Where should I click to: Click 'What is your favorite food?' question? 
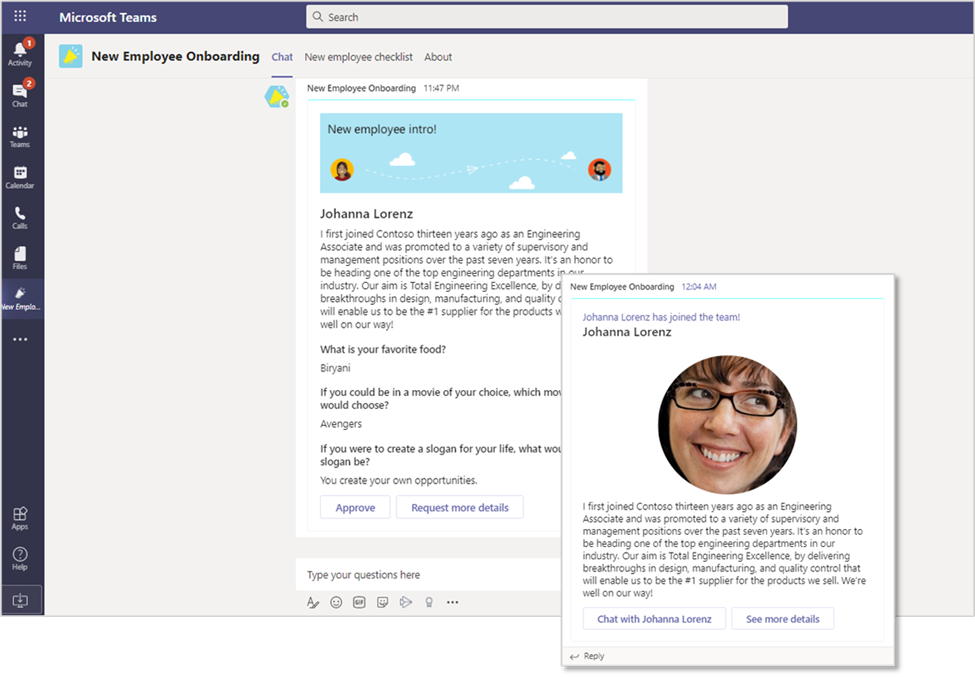(382, 349)
